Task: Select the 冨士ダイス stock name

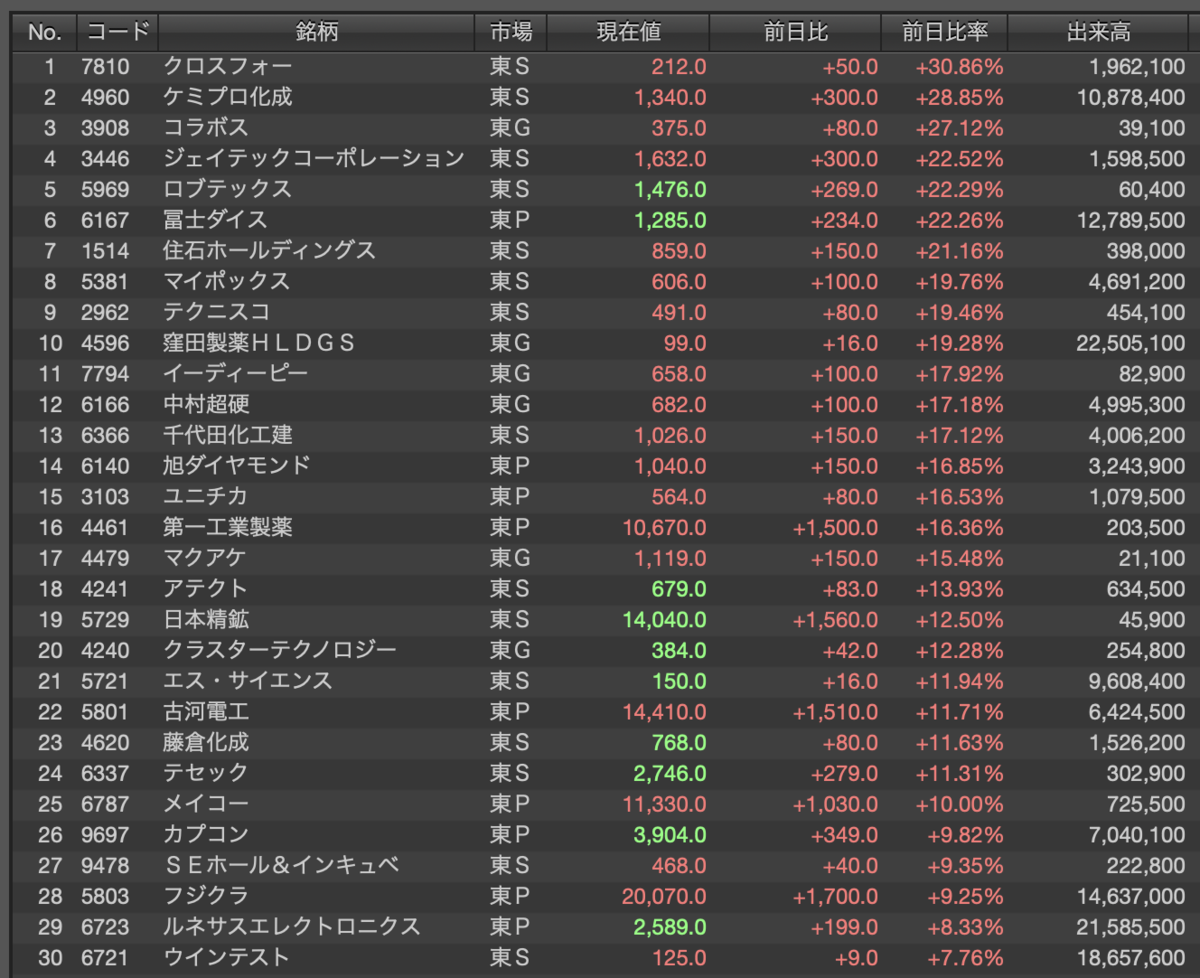Action: tap(215, 220)
